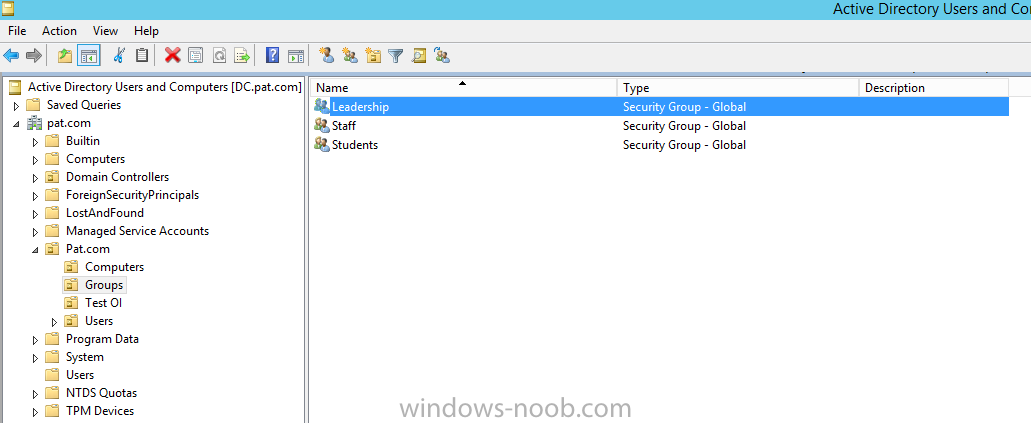Open the View menu
The height and width of the screenshot is (423, 1031).
105,31
